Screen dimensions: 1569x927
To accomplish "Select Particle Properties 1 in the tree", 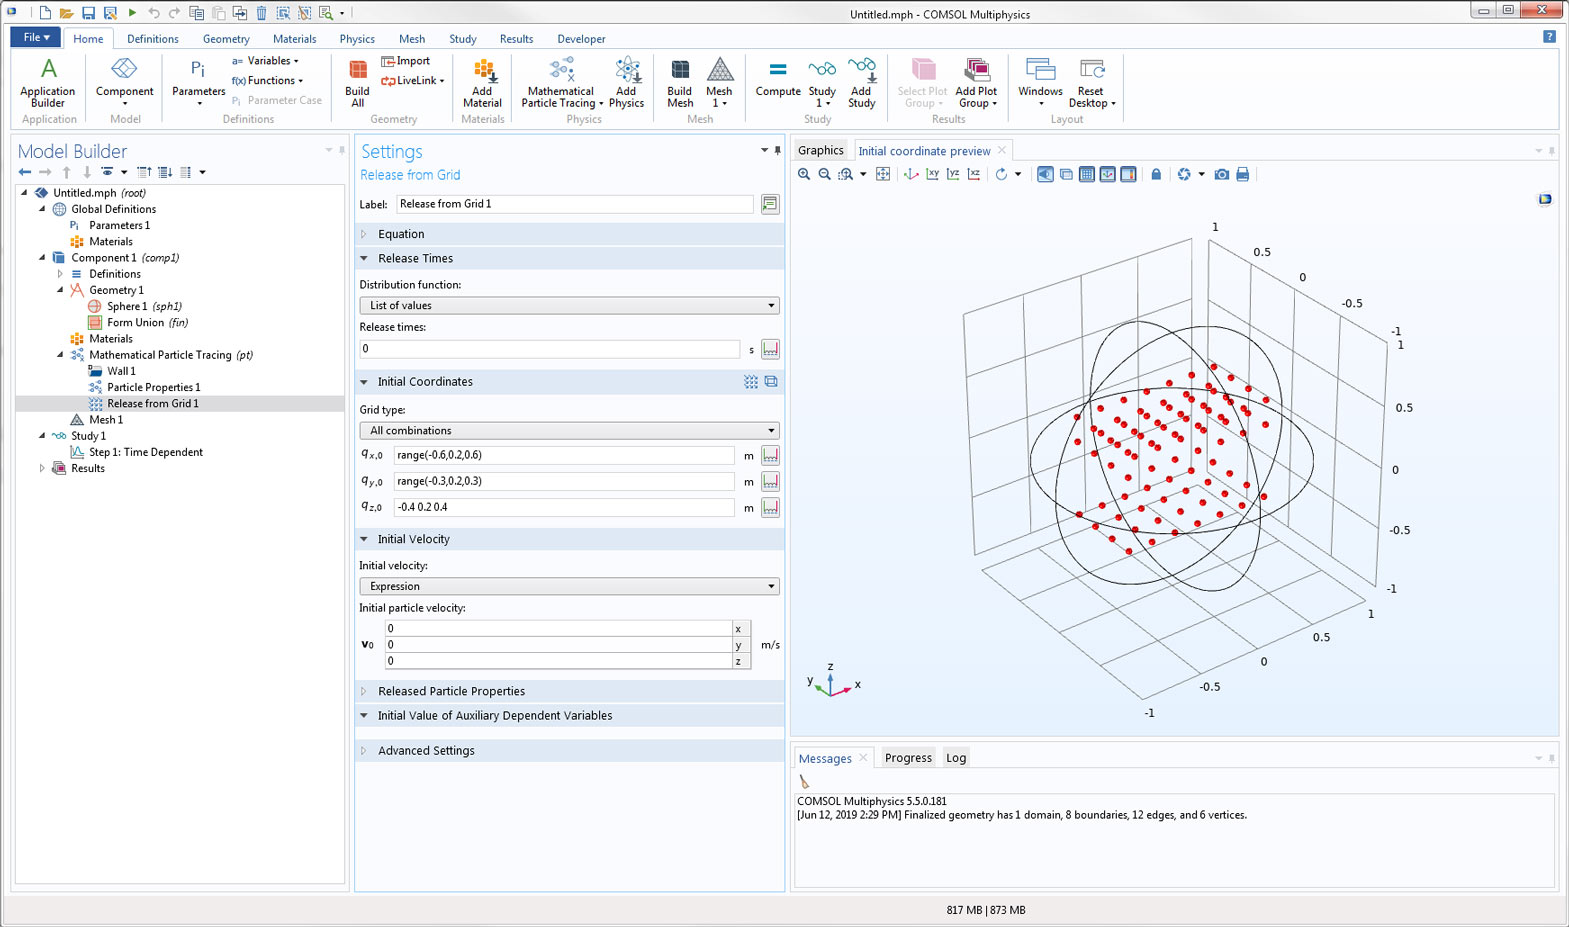I will 153,387.
